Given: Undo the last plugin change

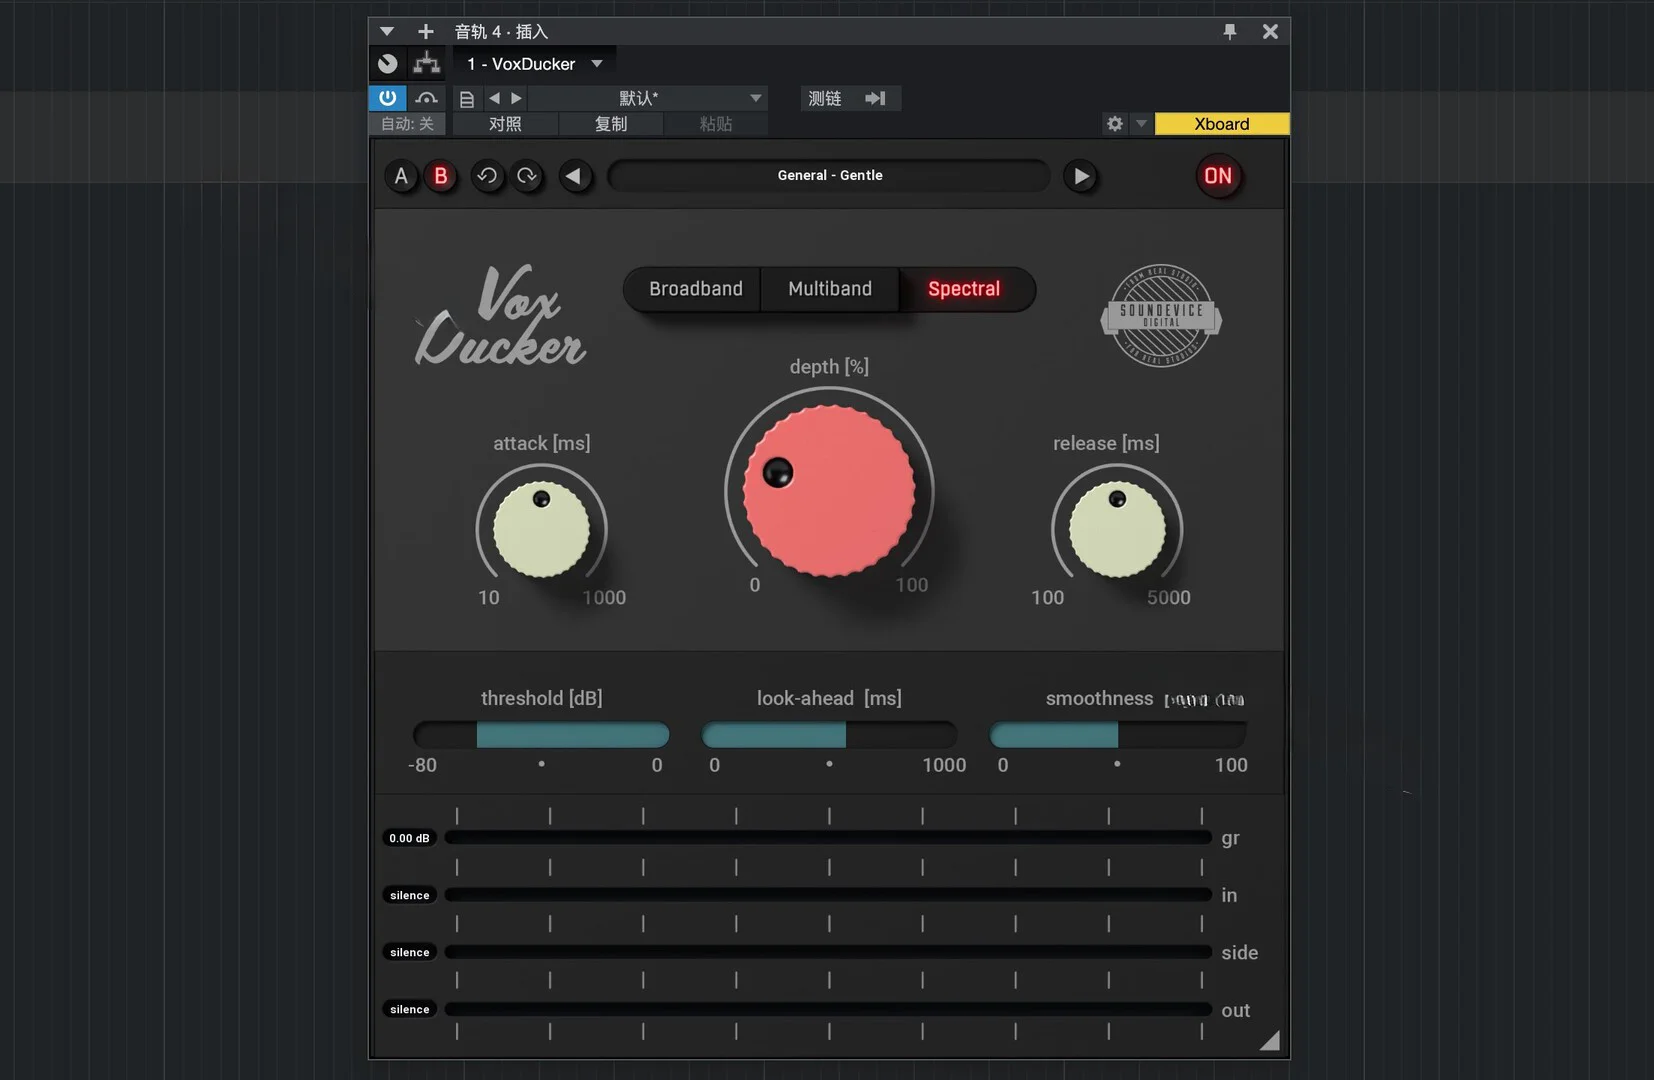Looking at the screenshot, I should (487, 177).
